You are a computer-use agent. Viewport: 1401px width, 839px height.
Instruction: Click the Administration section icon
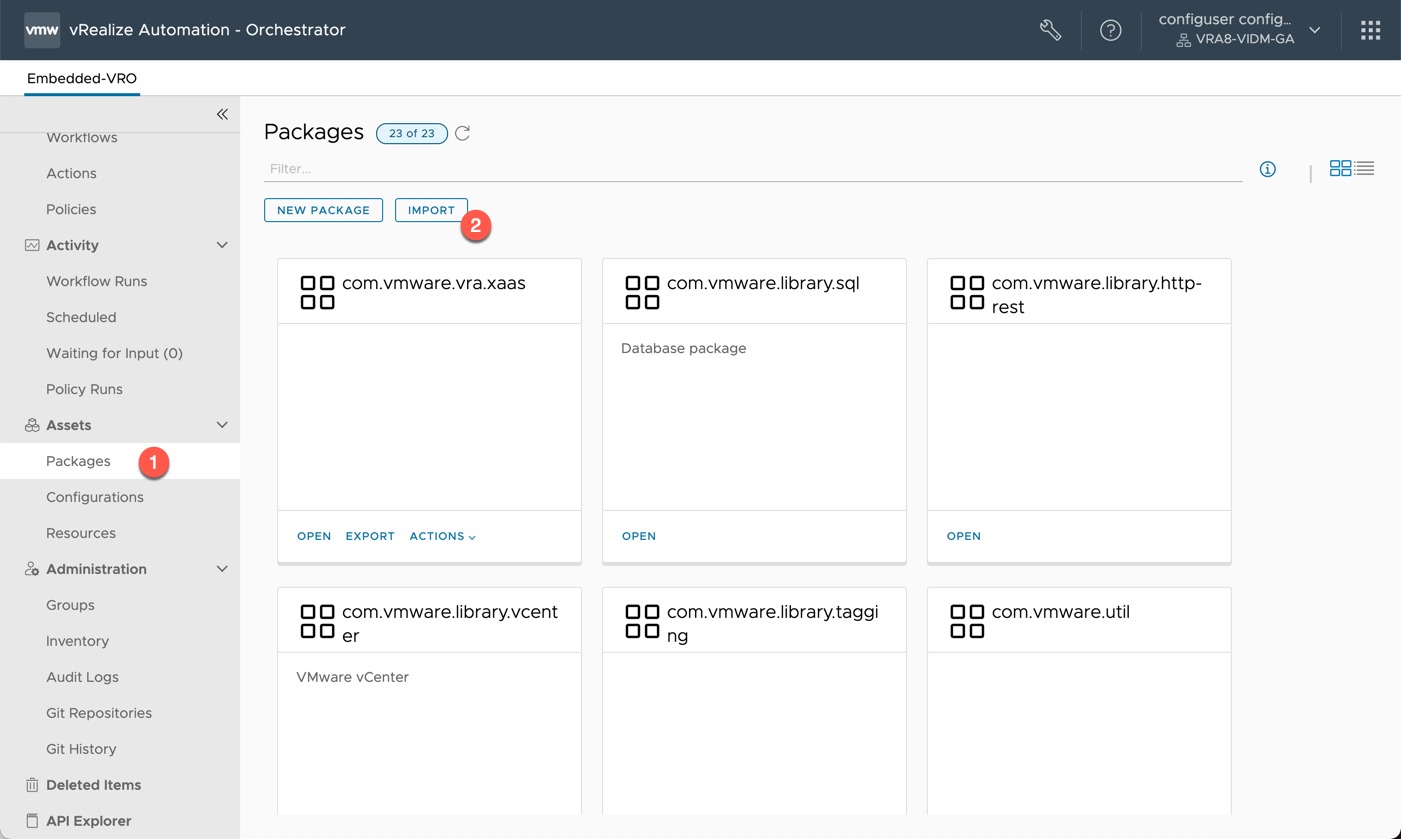click(x=32, y=569)
